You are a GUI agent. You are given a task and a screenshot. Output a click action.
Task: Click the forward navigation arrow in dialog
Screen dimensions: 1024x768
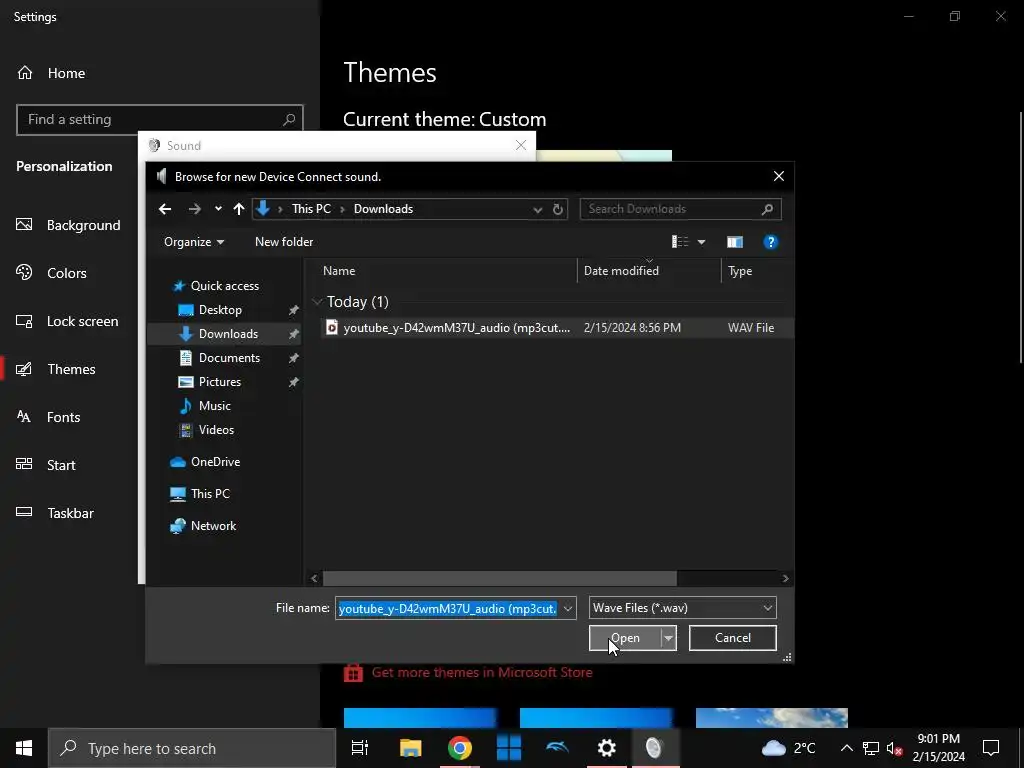coord(195,209)
